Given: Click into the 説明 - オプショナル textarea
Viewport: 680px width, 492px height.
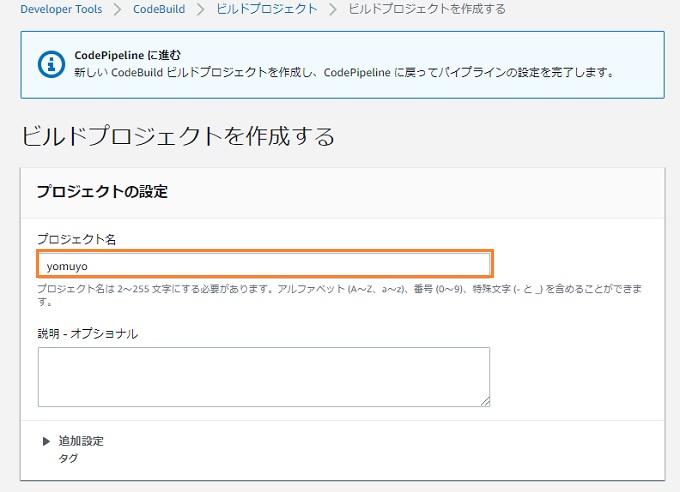Looking at the screenshot, I should point(264,377).
